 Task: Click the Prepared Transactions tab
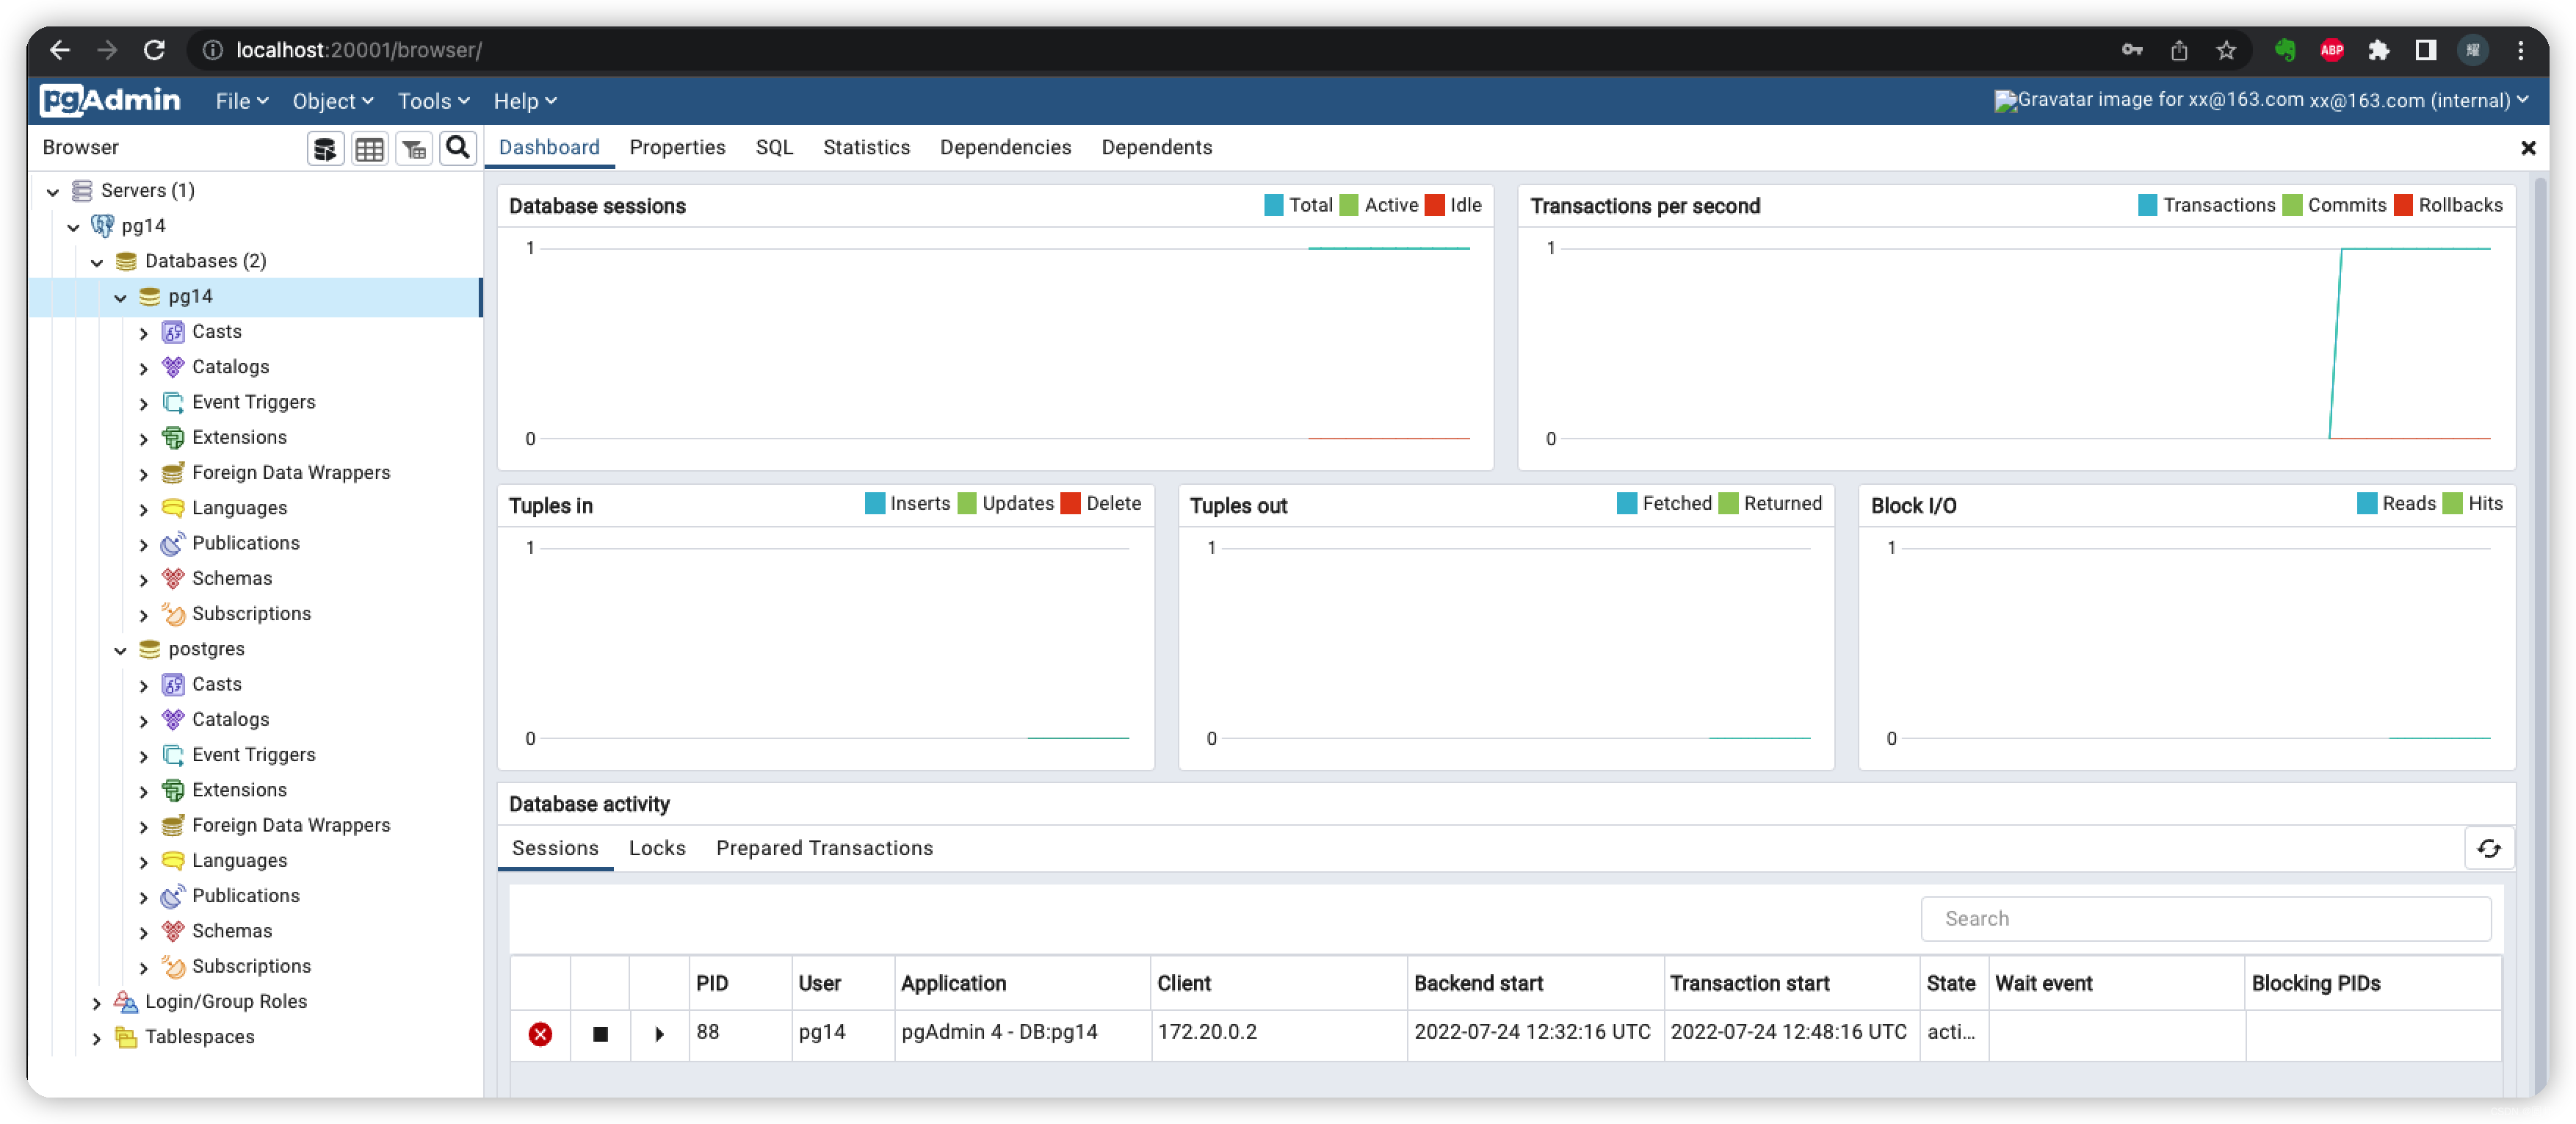823,848
